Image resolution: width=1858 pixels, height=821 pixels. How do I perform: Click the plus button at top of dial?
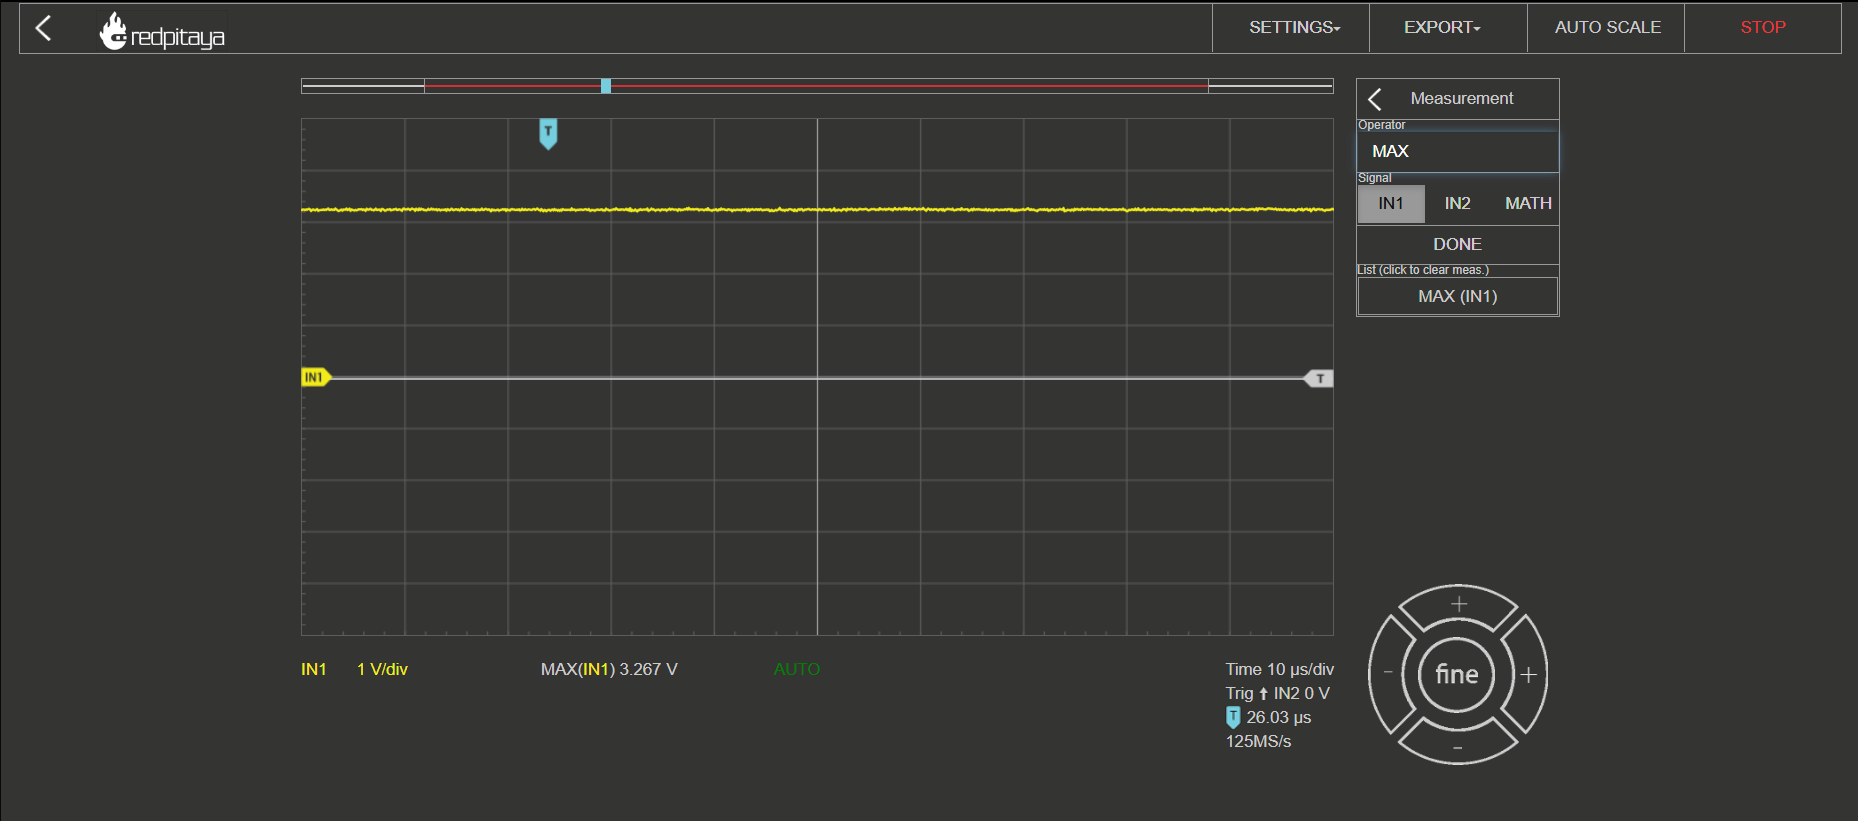coord(1458,604)
